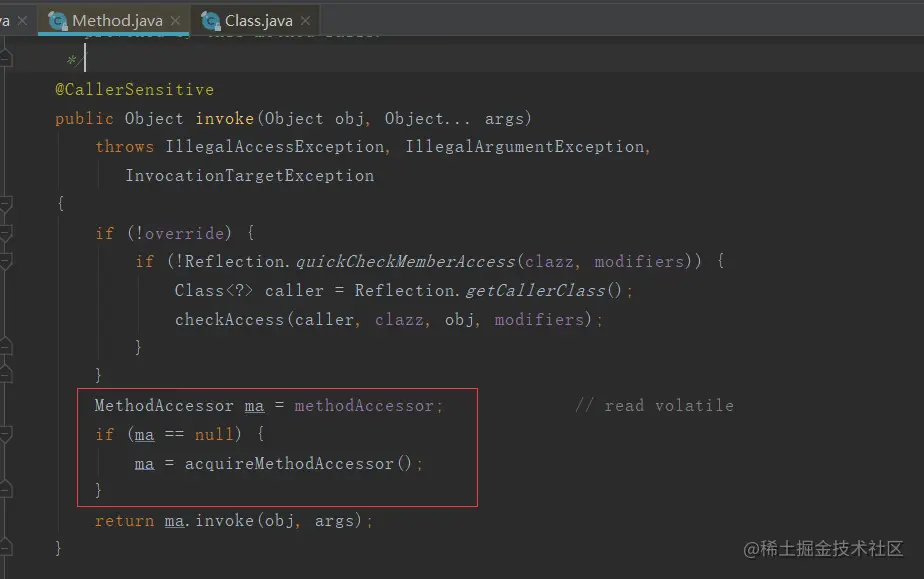Screen dimensions: 924x579
Task: Click the 'public' keyword
Action: [x=84, y=118]
